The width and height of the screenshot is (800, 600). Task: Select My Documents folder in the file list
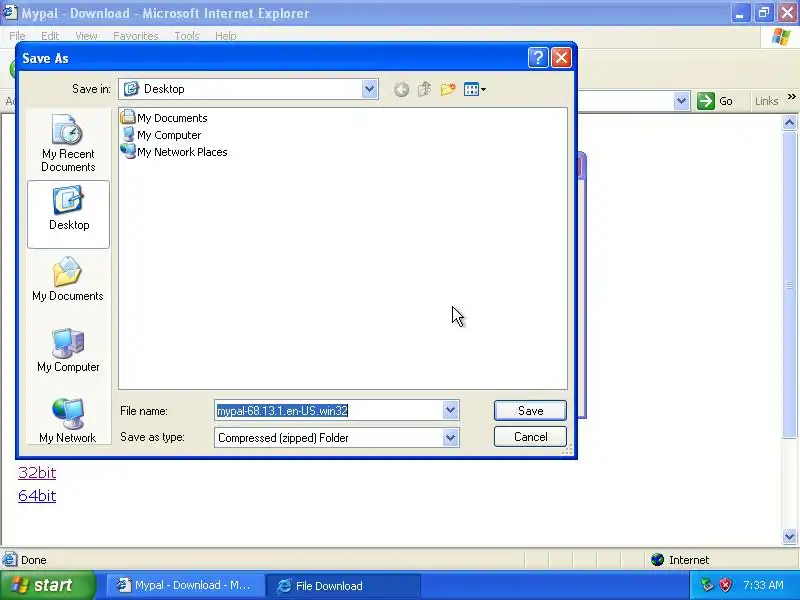click(164, 118)
